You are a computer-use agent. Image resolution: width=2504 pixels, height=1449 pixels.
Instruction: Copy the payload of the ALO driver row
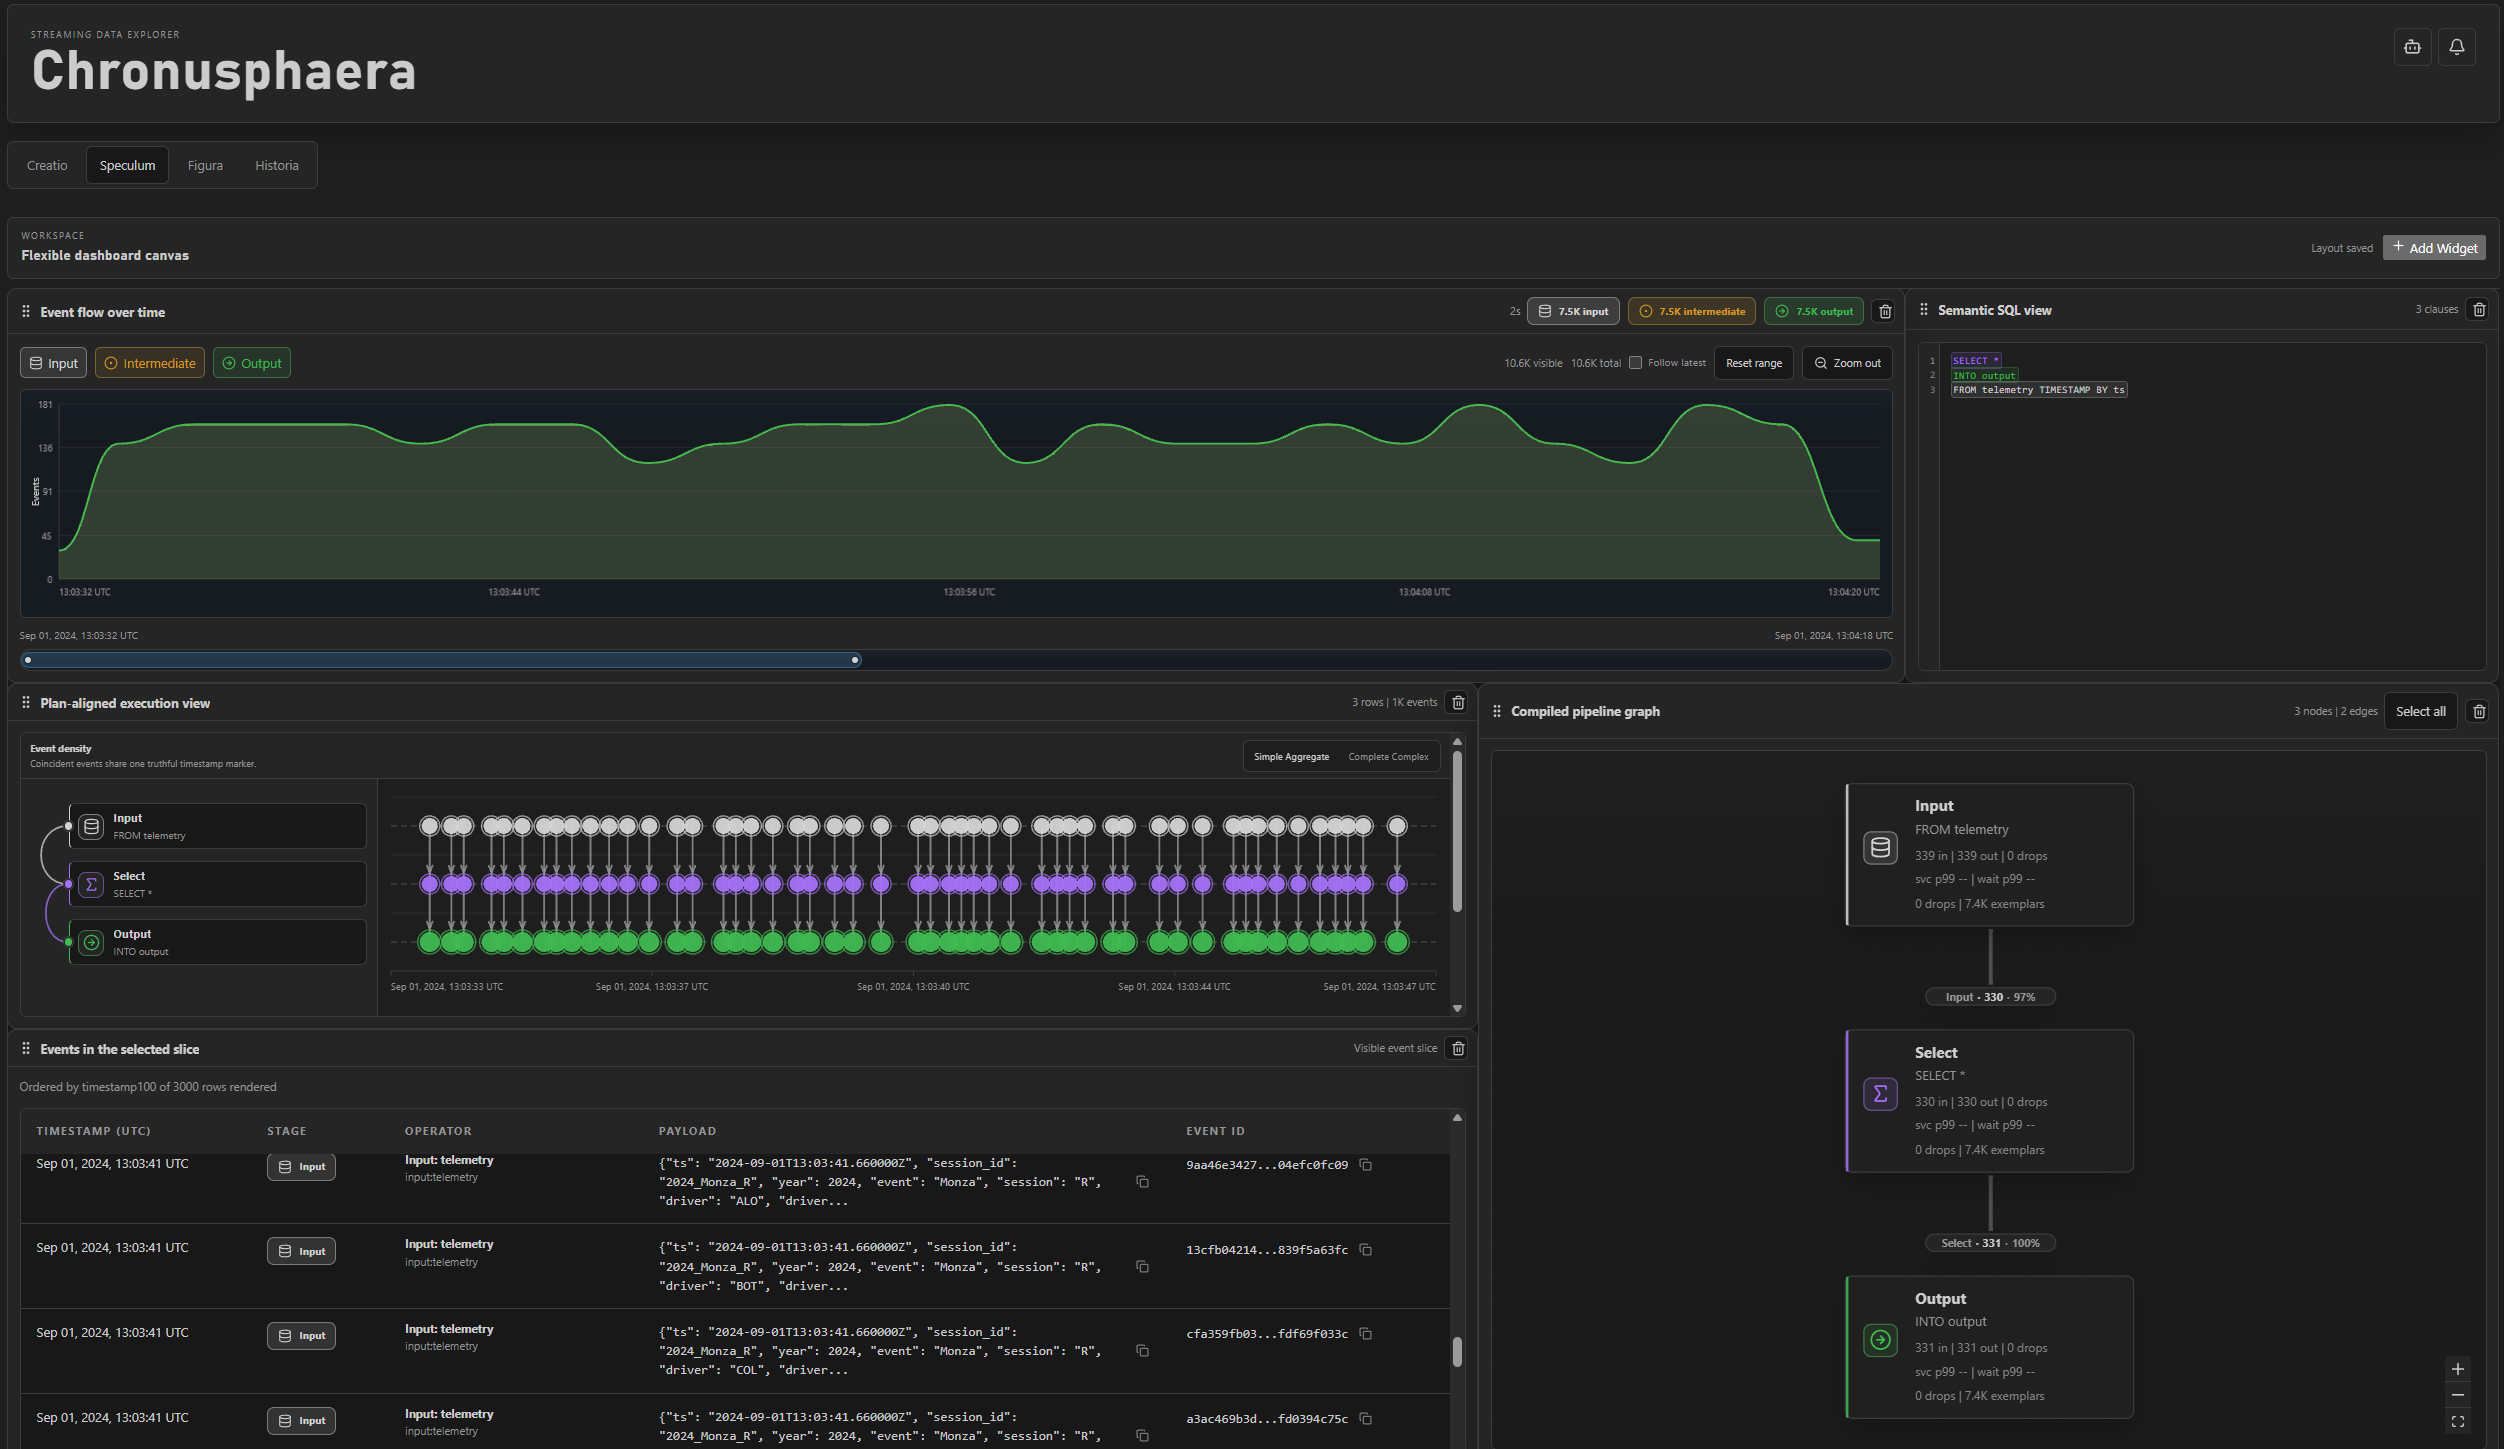click(1142, 1182)
